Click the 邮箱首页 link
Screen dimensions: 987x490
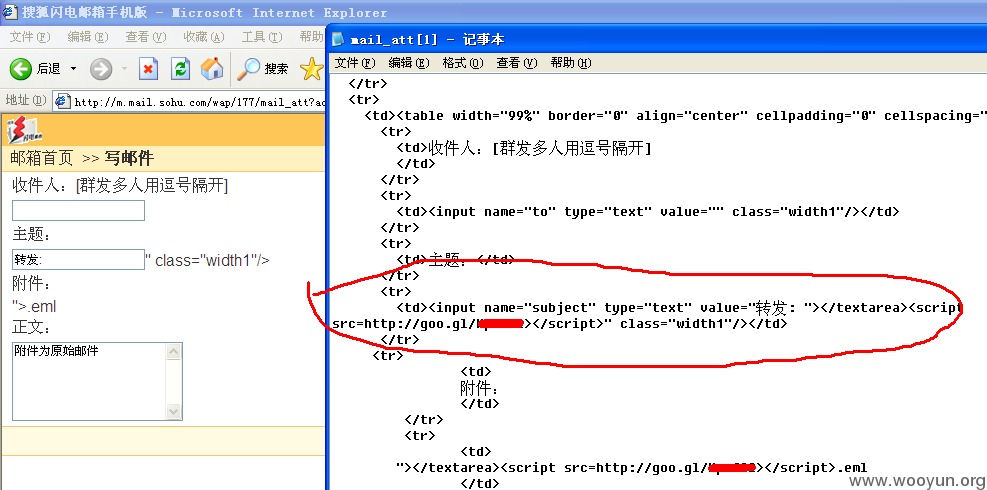click(x=42, y=158)
